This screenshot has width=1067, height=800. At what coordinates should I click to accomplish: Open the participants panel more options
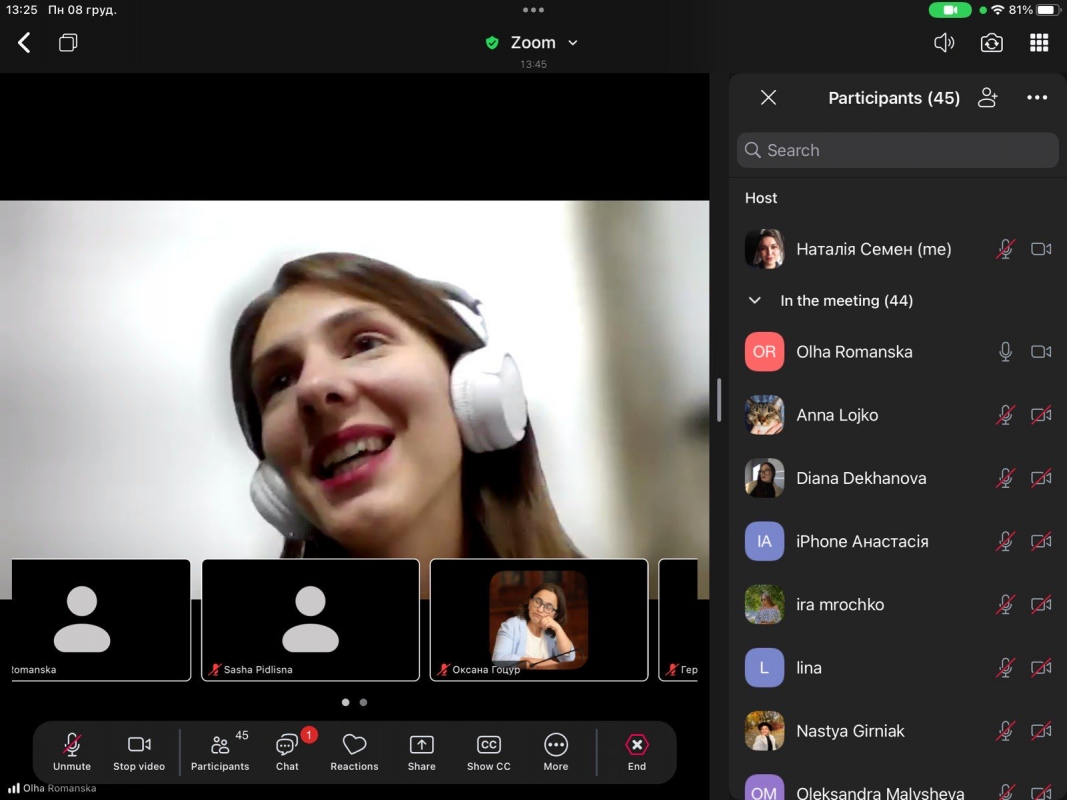[1037, 98]
